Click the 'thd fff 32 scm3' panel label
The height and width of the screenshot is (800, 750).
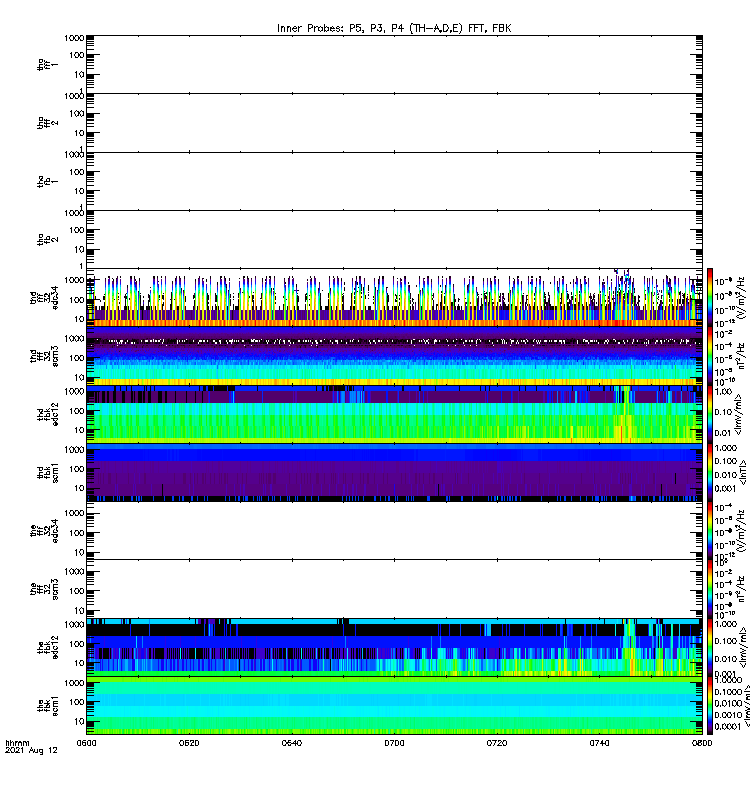coord(44,356)
